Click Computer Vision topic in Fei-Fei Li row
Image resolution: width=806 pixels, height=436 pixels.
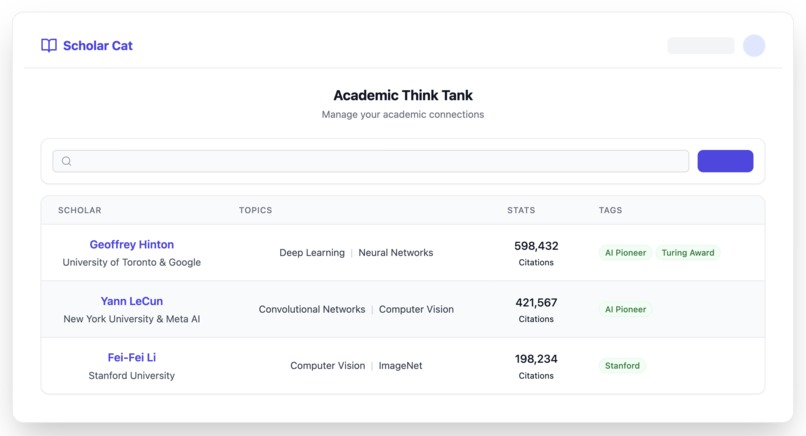tap(327, 366)
